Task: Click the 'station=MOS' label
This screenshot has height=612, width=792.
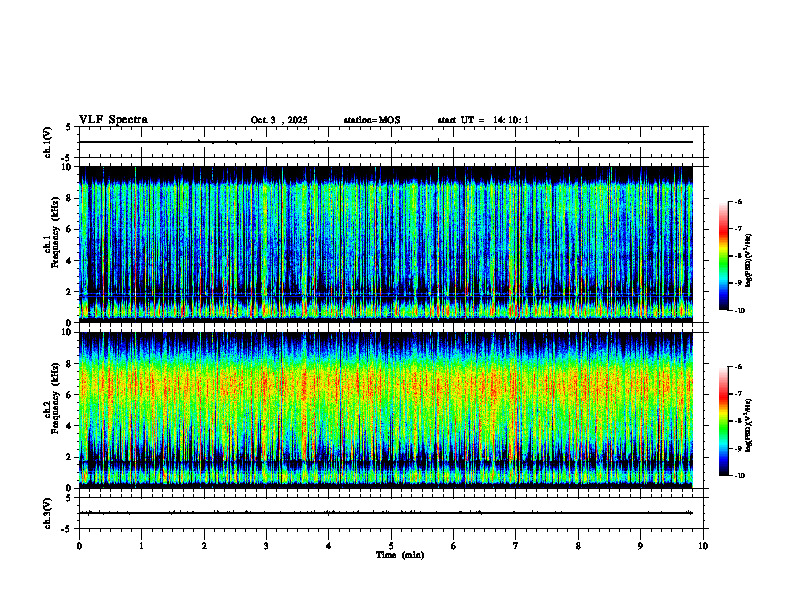Action: (x=372, y=120)
